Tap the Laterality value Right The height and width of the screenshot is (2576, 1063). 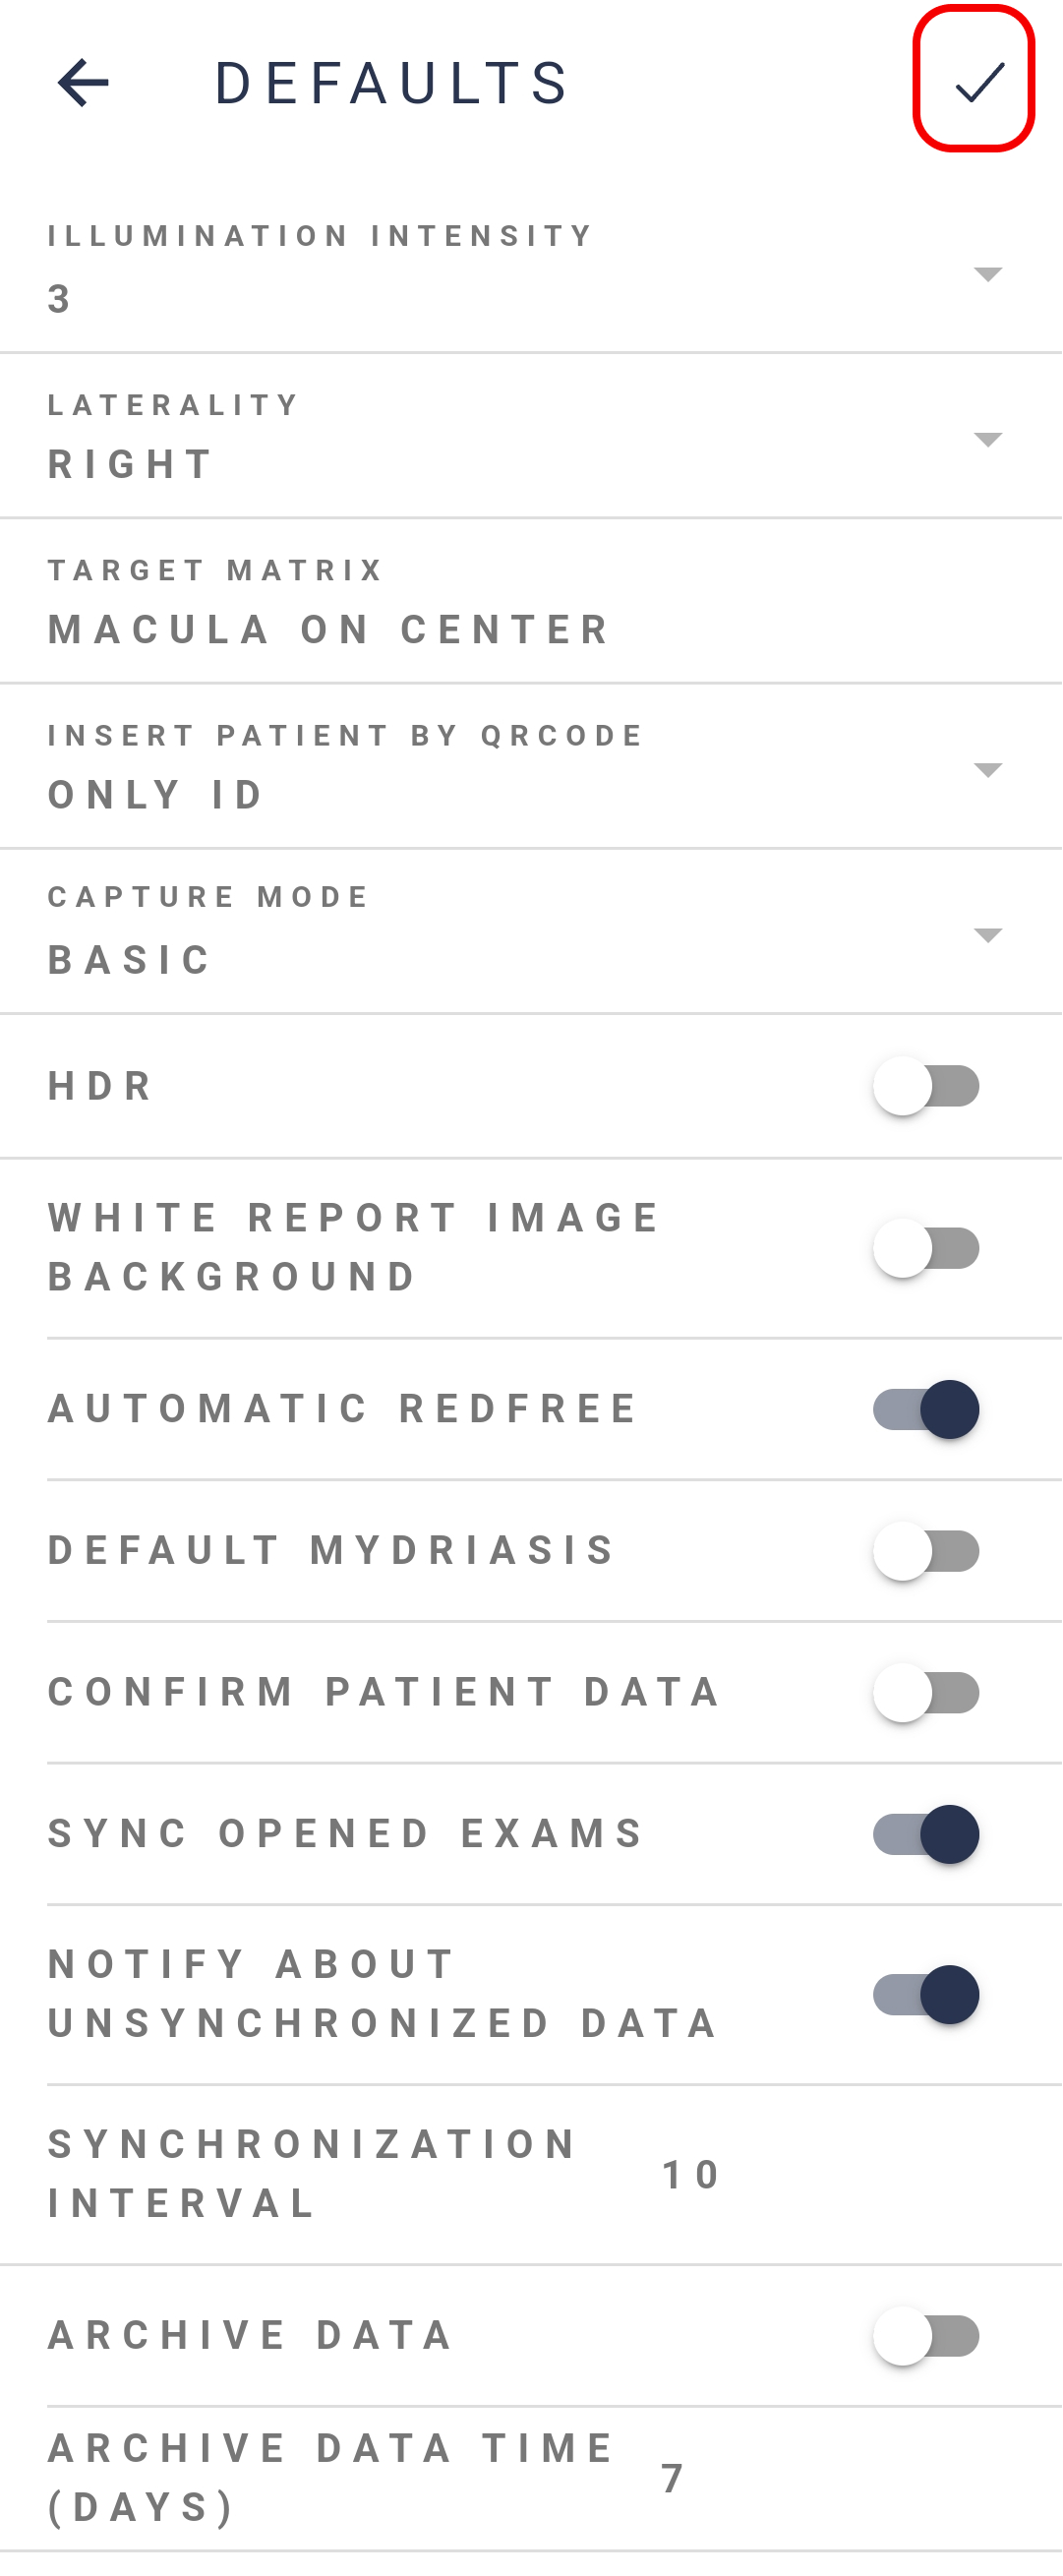coord(130,464)
